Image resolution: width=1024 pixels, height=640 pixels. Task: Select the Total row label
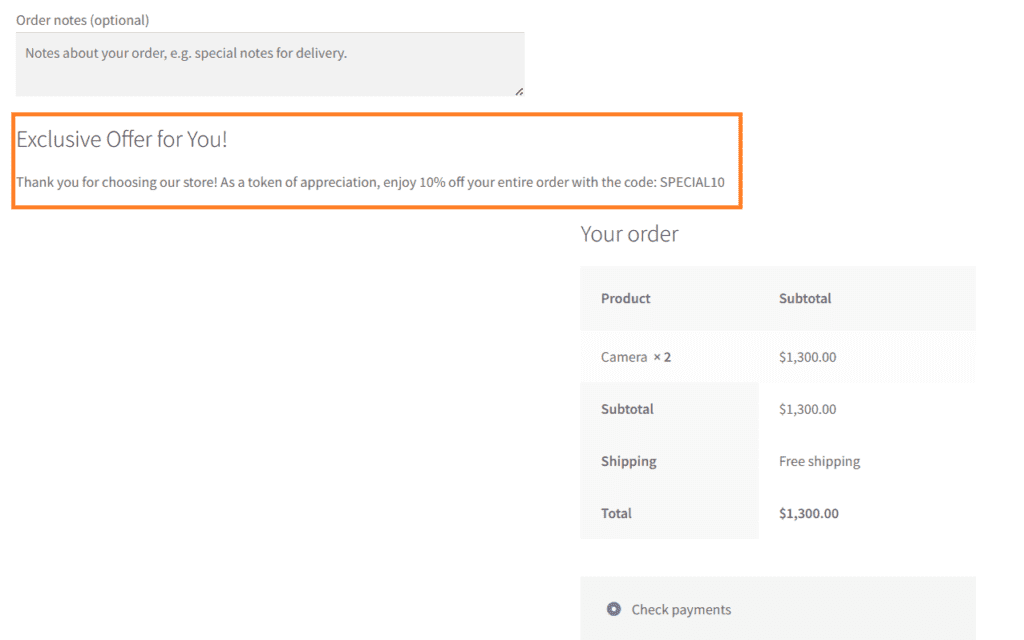pyautogui.click(x=615, y=513)
